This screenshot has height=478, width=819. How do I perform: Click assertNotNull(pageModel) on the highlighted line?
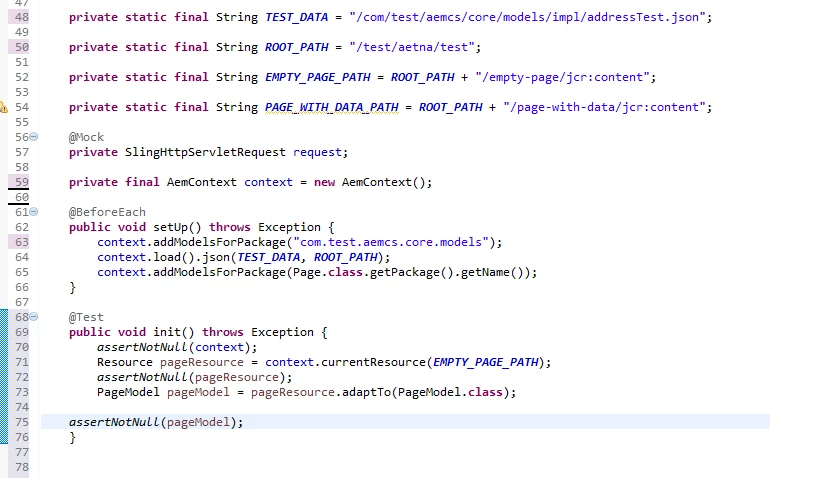(x=153, y=422)
